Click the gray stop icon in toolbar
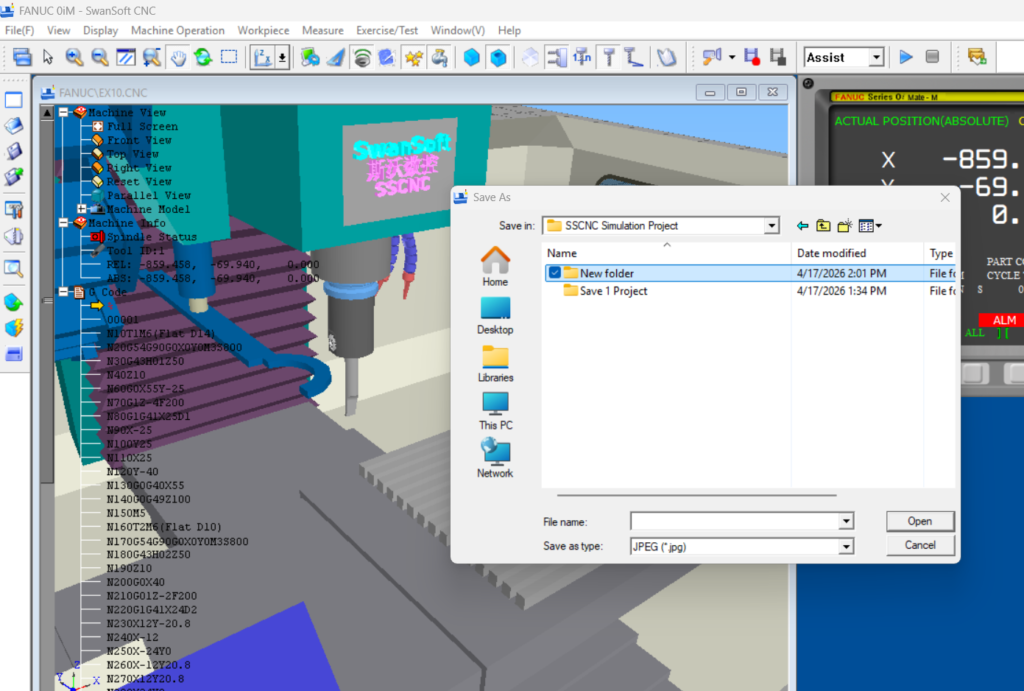This screenshot has height=691, width=1024. click(932, 57)
